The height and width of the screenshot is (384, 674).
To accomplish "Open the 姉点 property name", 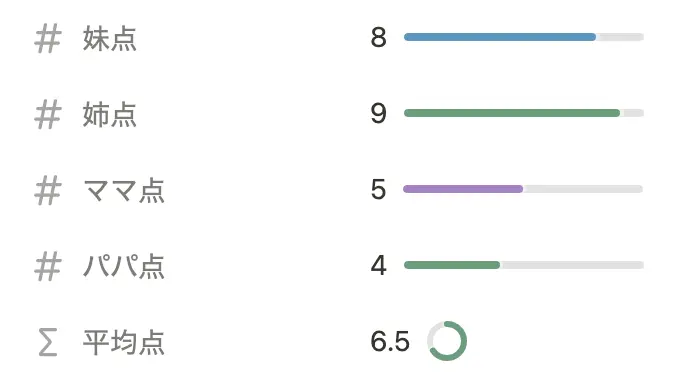I will coord(110,115).
